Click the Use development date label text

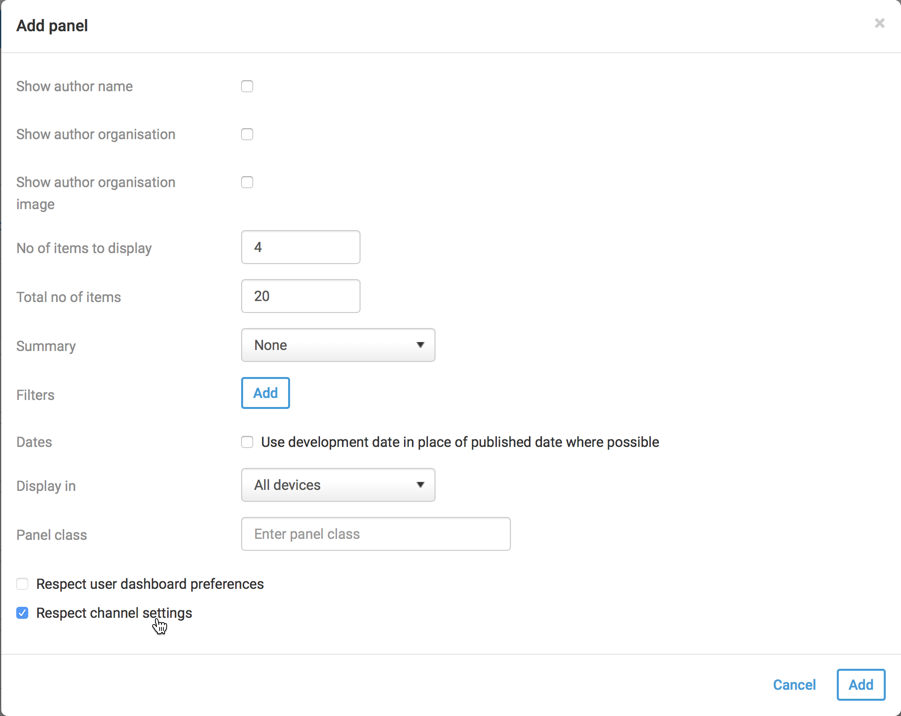pos(459,442)
